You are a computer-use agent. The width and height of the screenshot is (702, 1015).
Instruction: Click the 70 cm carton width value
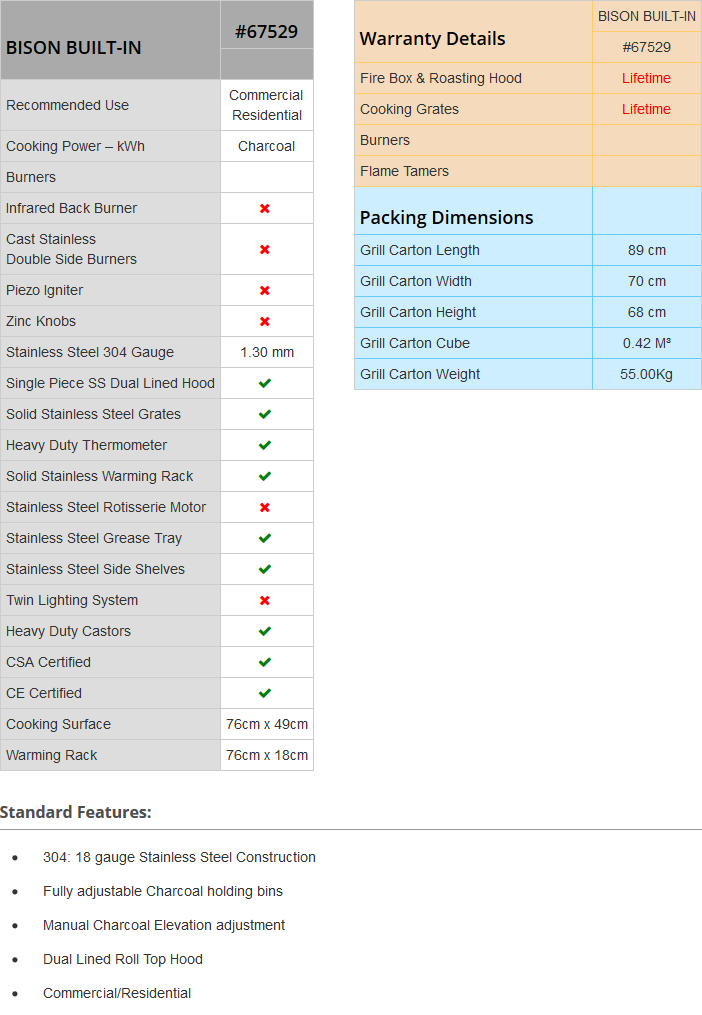(646, 282)
